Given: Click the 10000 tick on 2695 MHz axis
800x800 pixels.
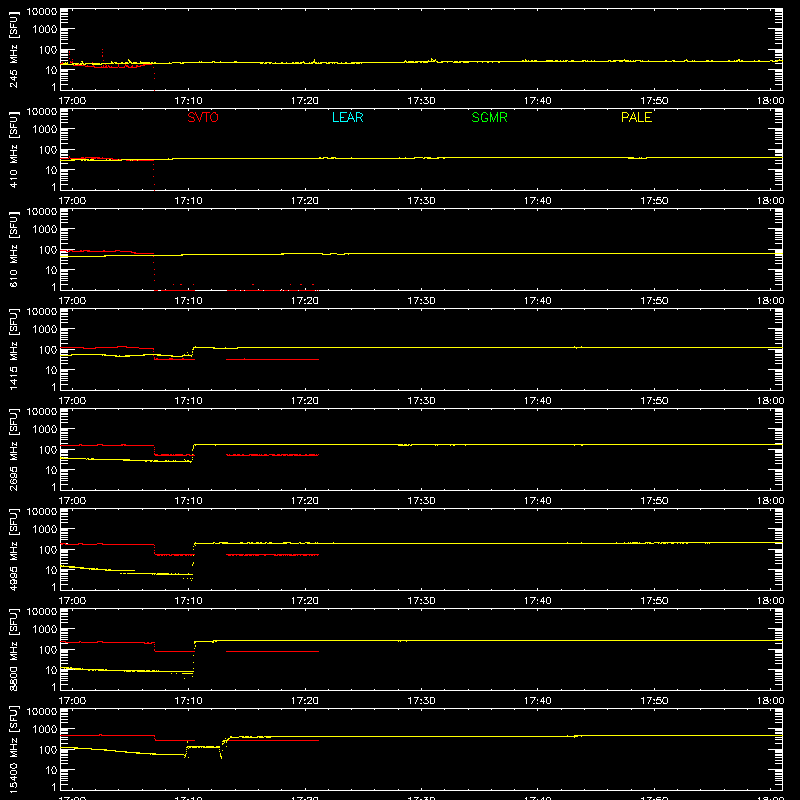Looking at the screenshot, I should pos(42,412).
